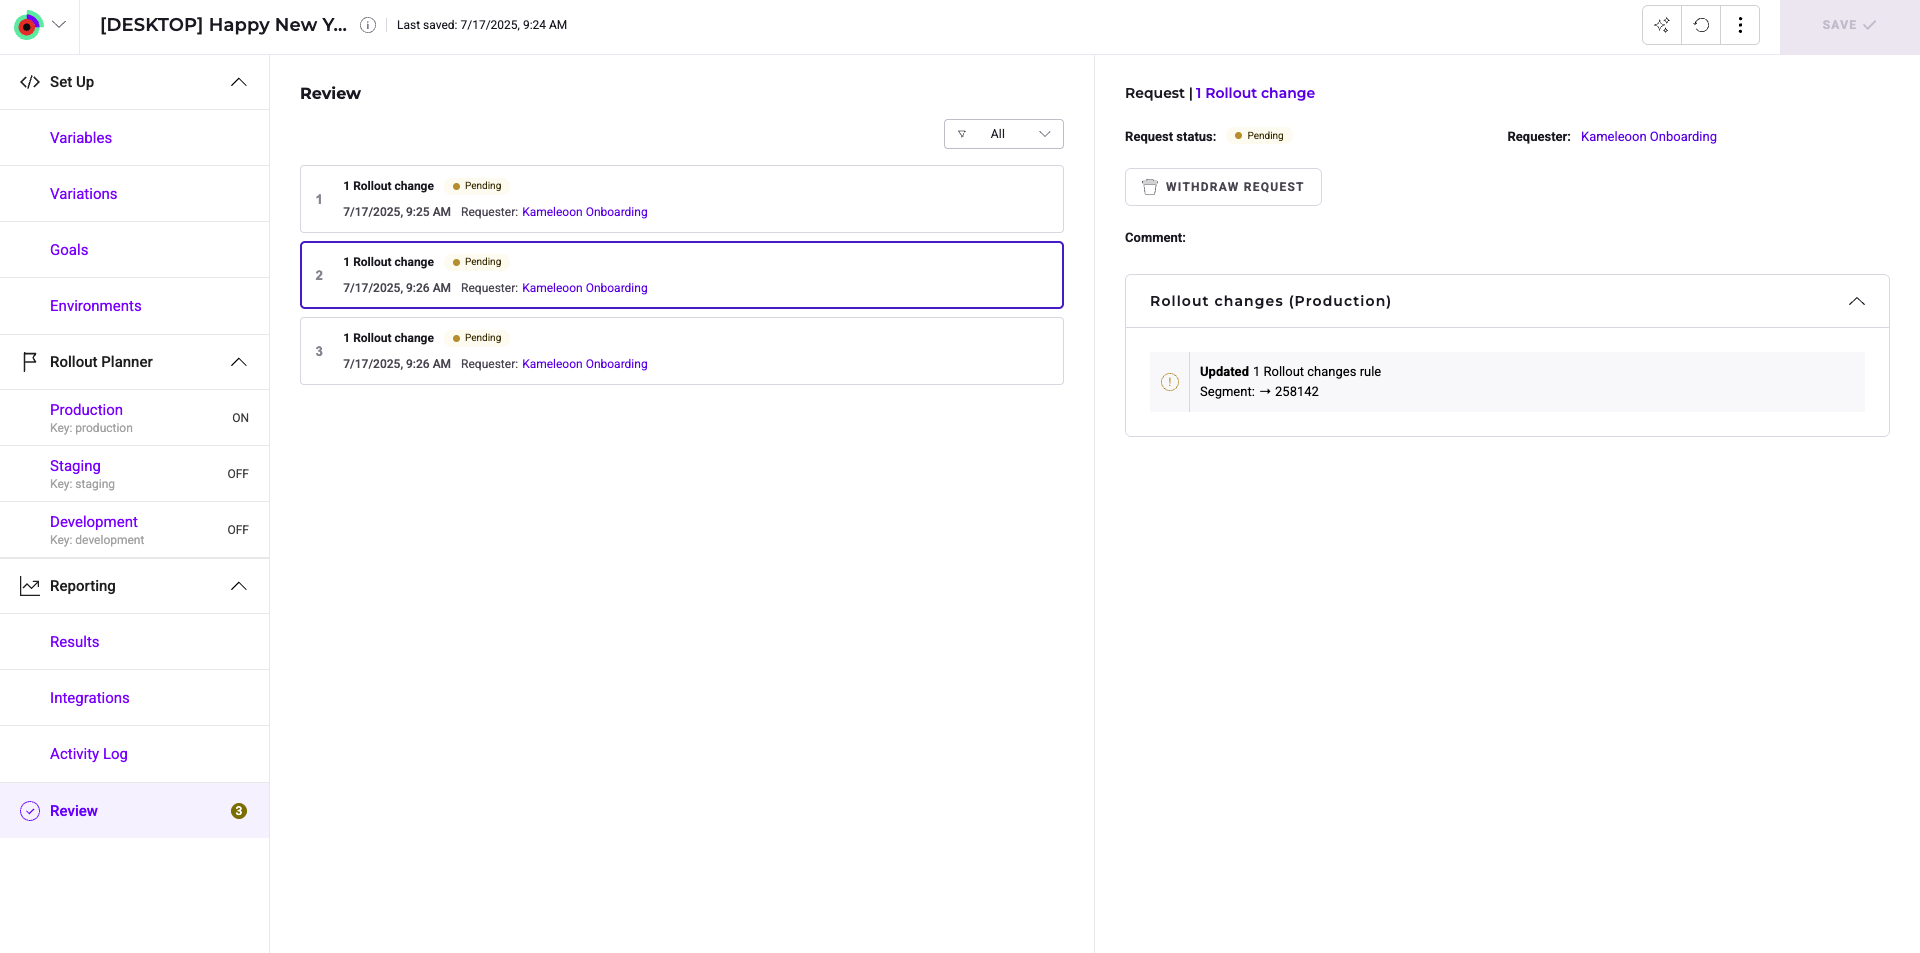This screenshot has width=1920, height=953.
Task: Open the All filter dropdown
Action: coord(1003,134)
